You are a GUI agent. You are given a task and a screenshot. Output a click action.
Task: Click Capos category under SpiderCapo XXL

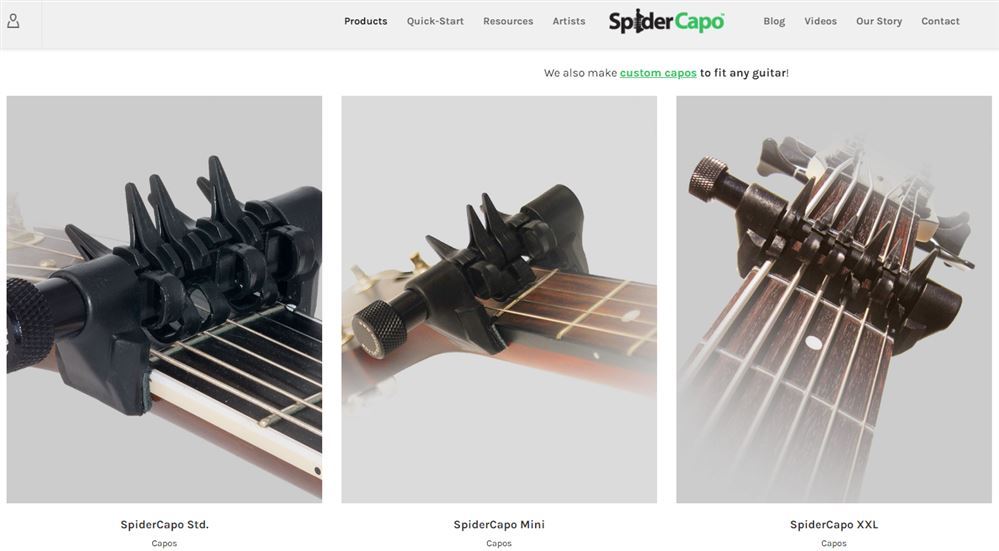(x=834, y=543)
